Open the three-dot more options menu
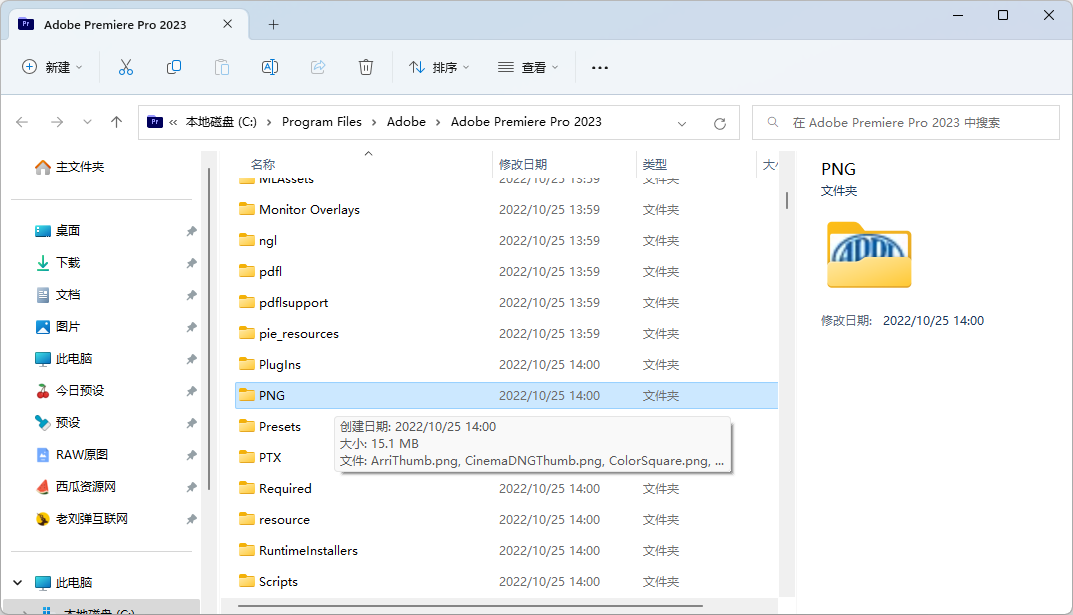 click(x=600, y=68)
